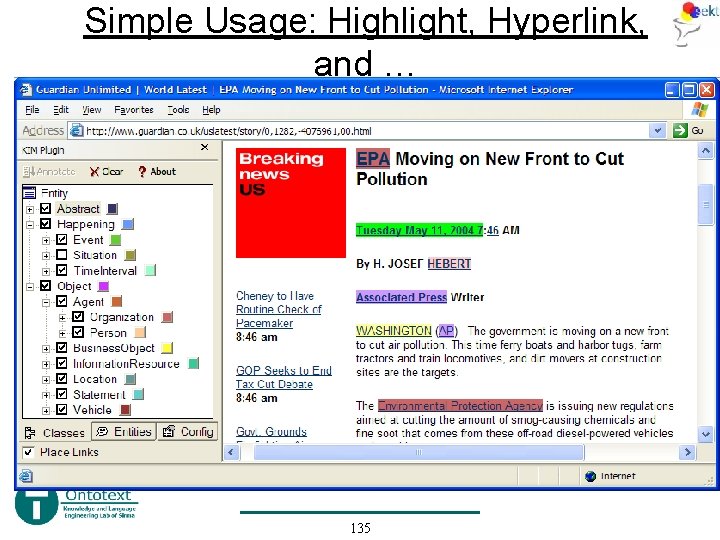Click the Clear button with red X
Image resolution: width=720 pixels, height=540 pixels.
[107, 171]
